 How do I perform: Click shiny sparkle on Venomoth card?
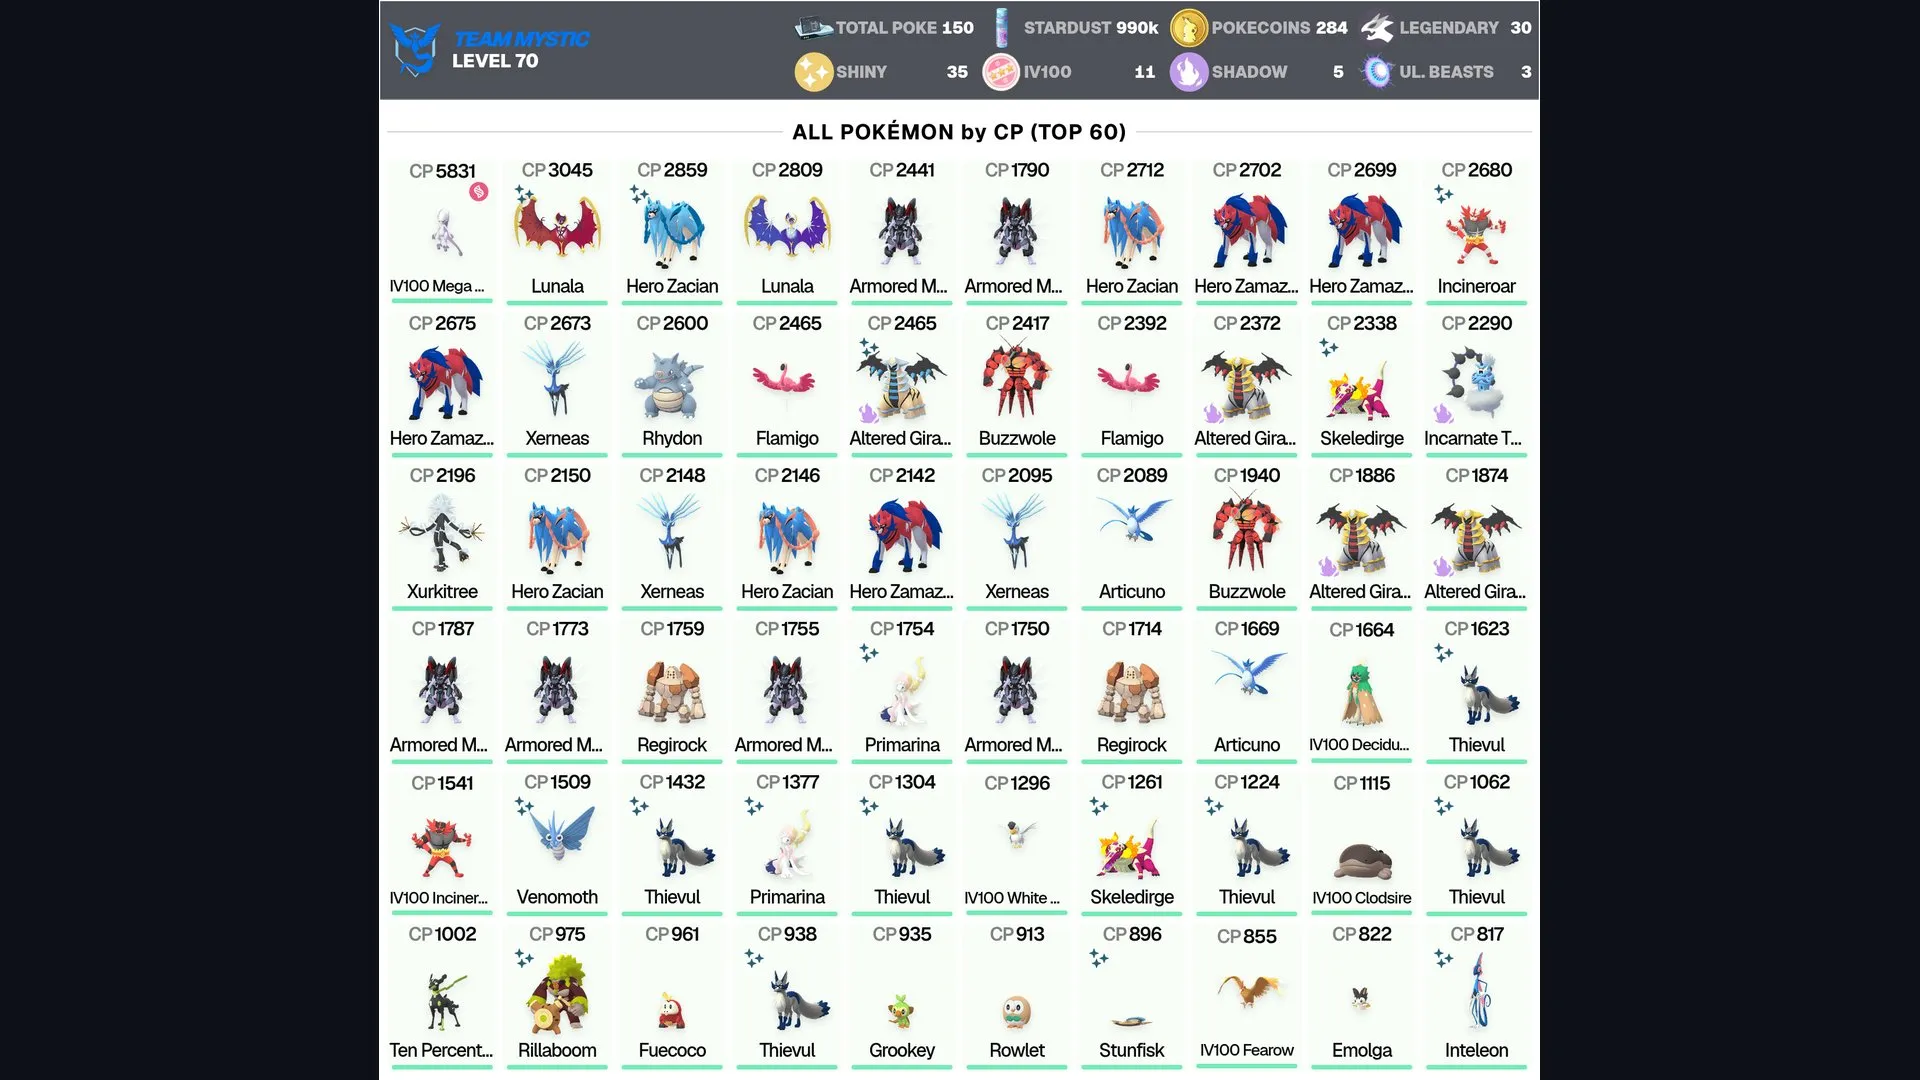tap(524, 806)
